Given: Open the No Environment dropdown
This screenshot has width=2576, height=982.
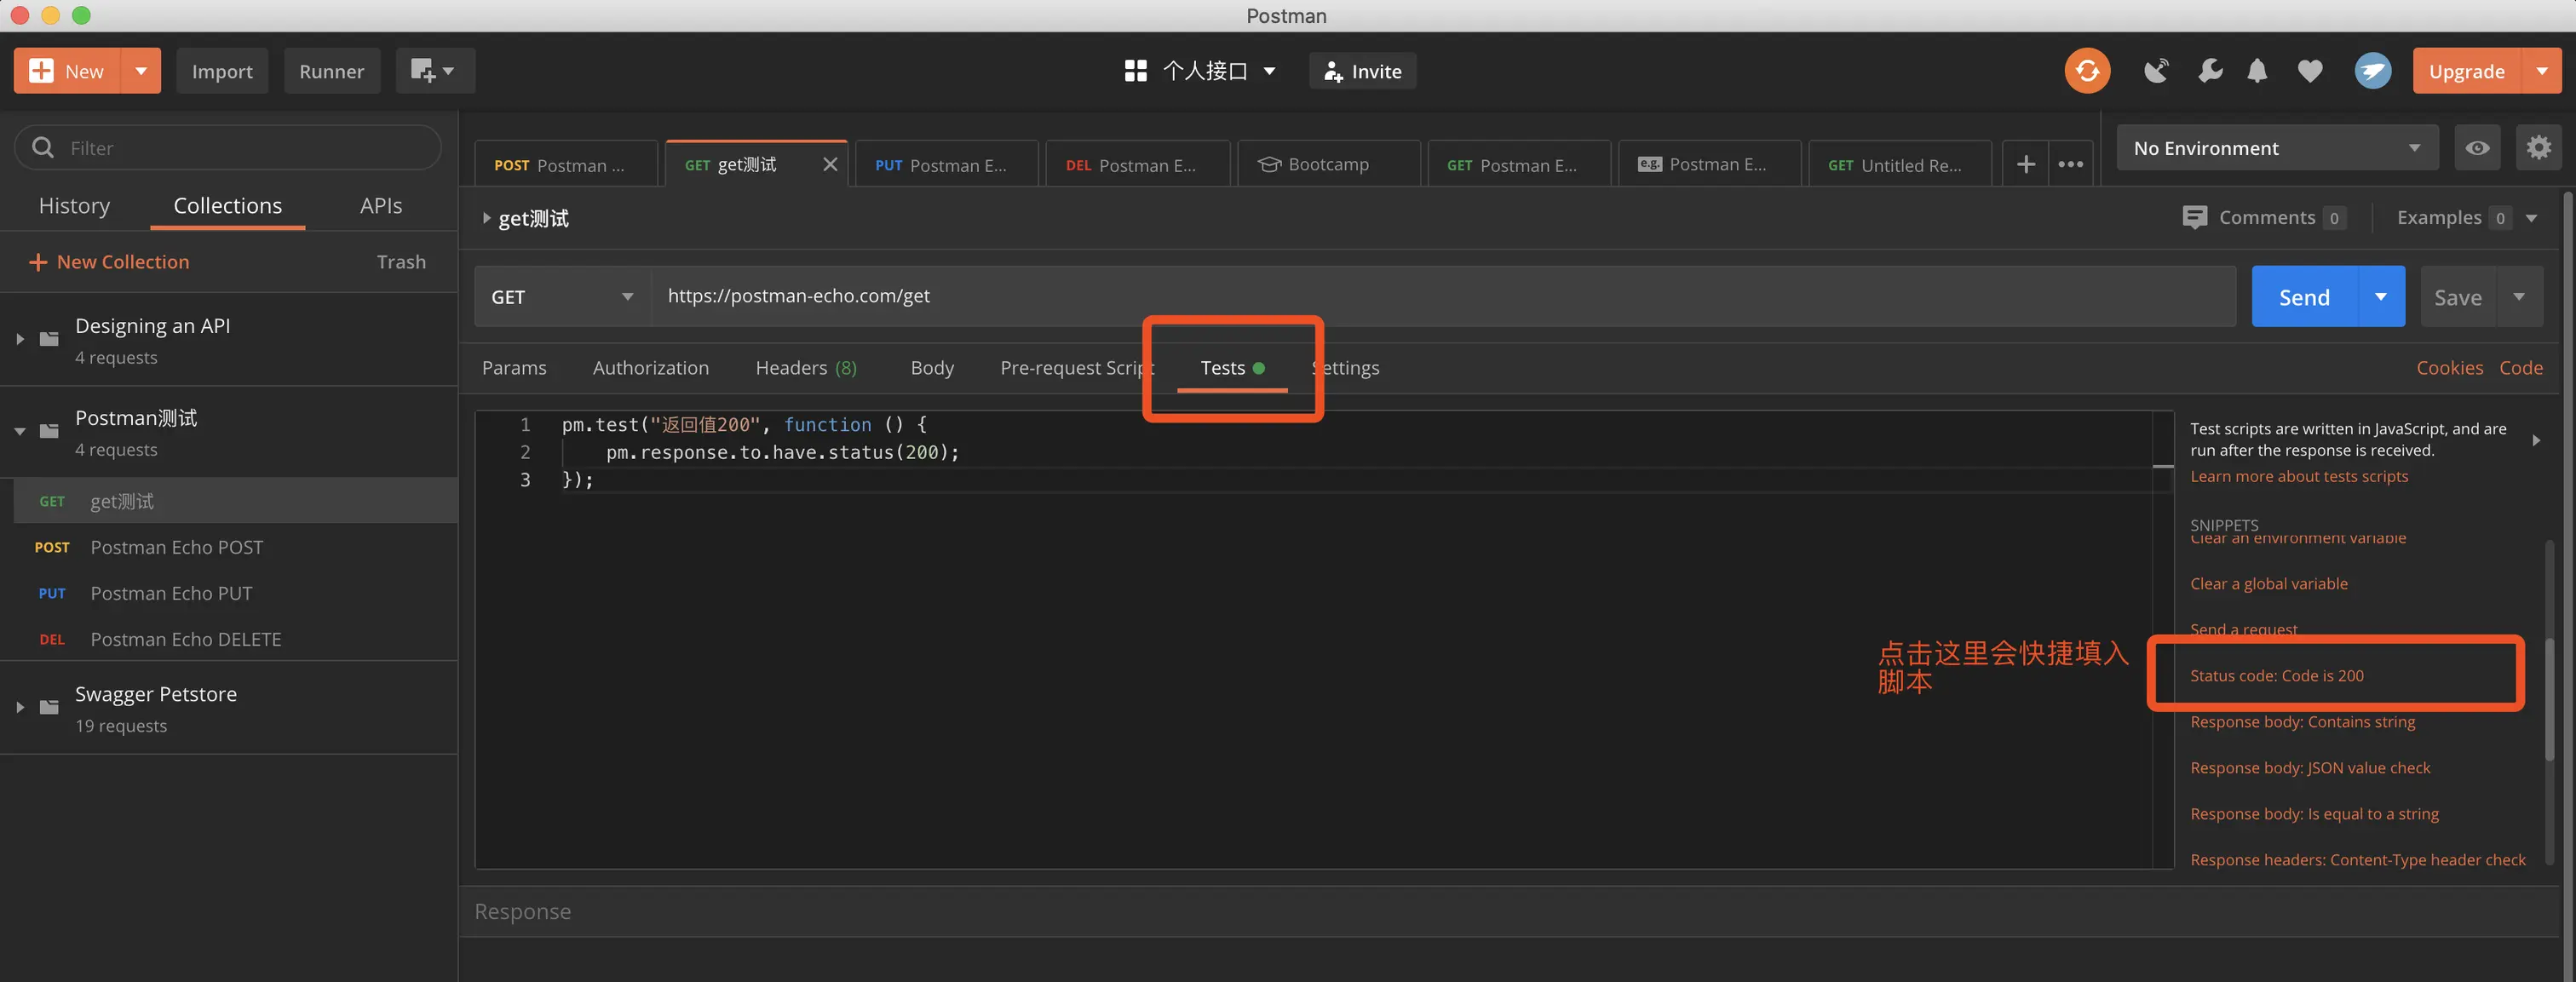Looking at the screenshot, I should tap(2276, 148).
